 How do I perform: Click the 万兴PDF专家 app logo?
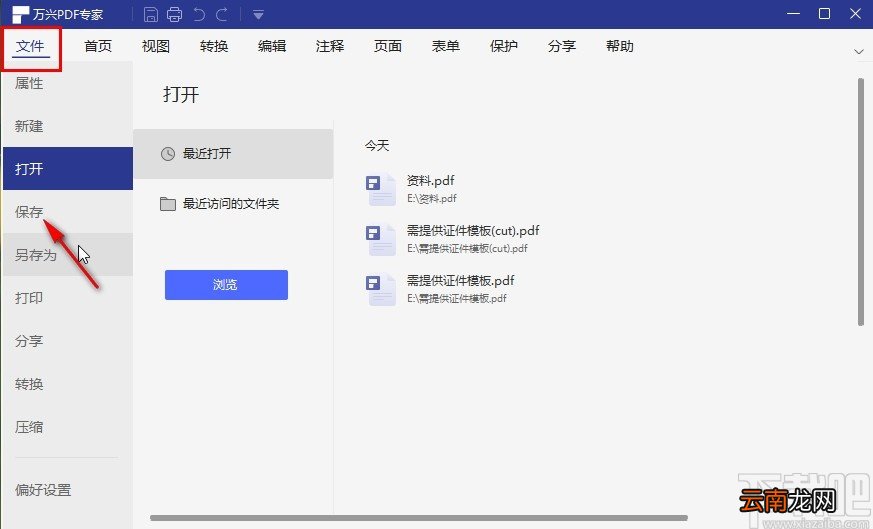[x=20, y=14]
